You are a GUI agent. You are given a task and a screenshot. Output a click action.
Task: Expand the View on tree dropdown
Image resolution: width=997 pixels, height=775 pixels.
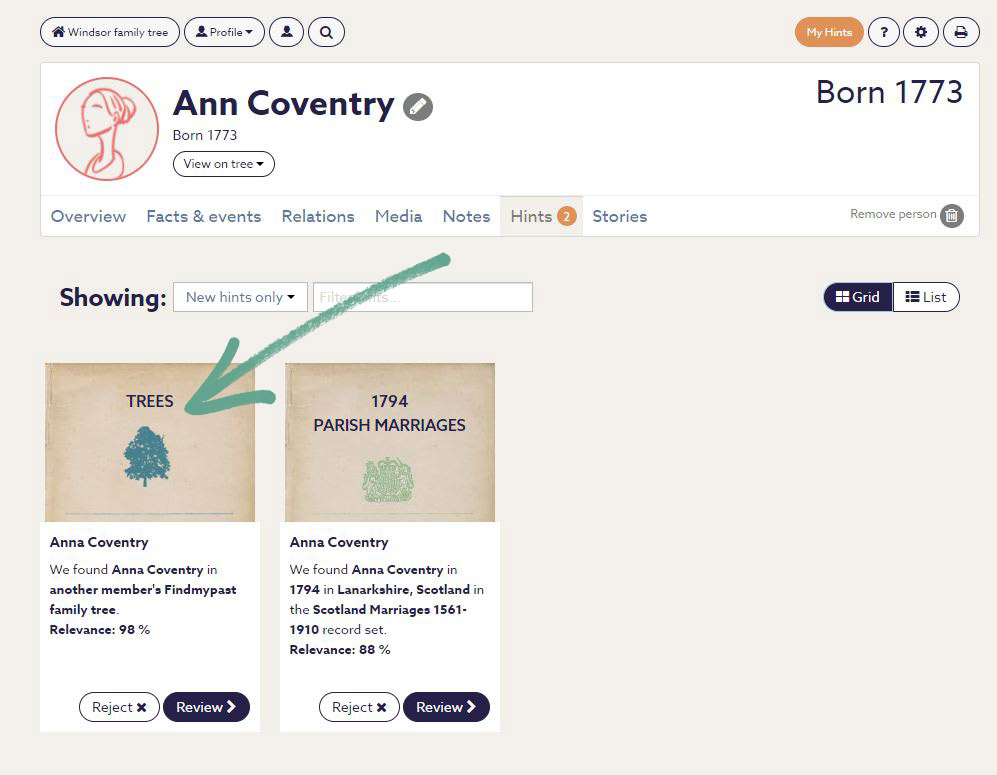coord(224,164)
